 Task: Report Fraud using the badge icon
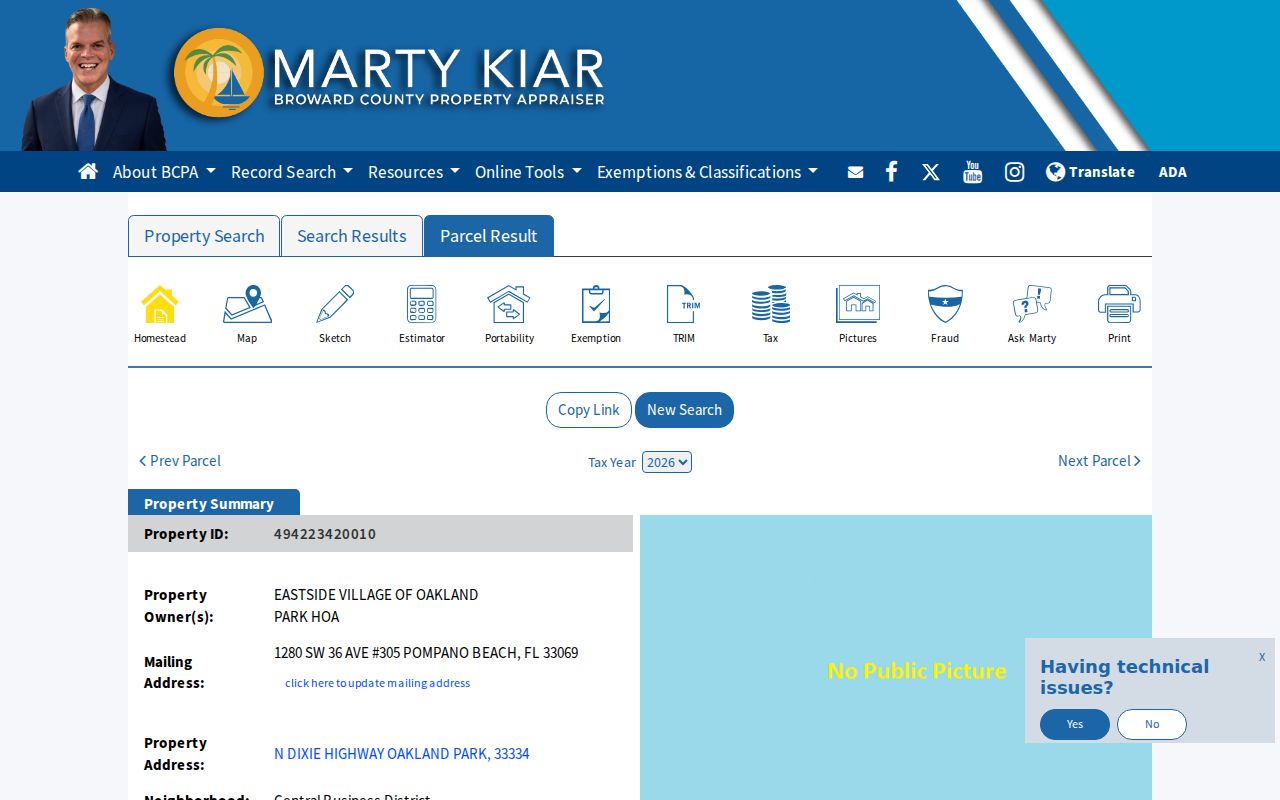[945, 305]
